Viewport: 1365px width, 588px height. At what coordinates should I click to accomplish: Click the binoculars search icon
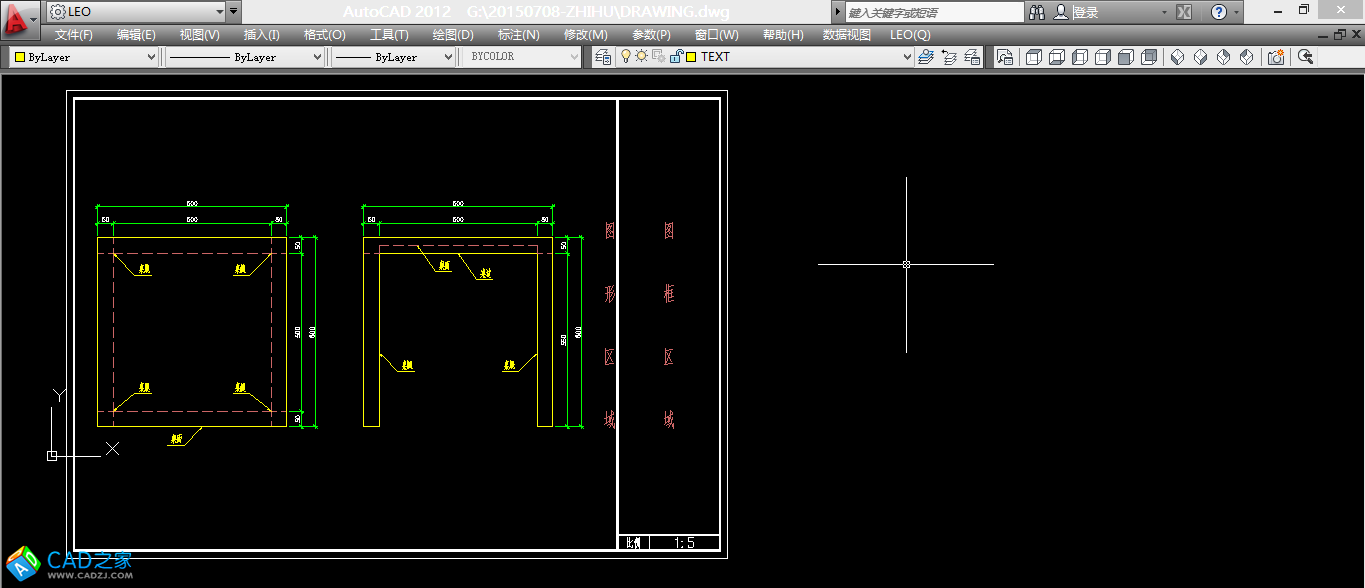[1037, 12]
